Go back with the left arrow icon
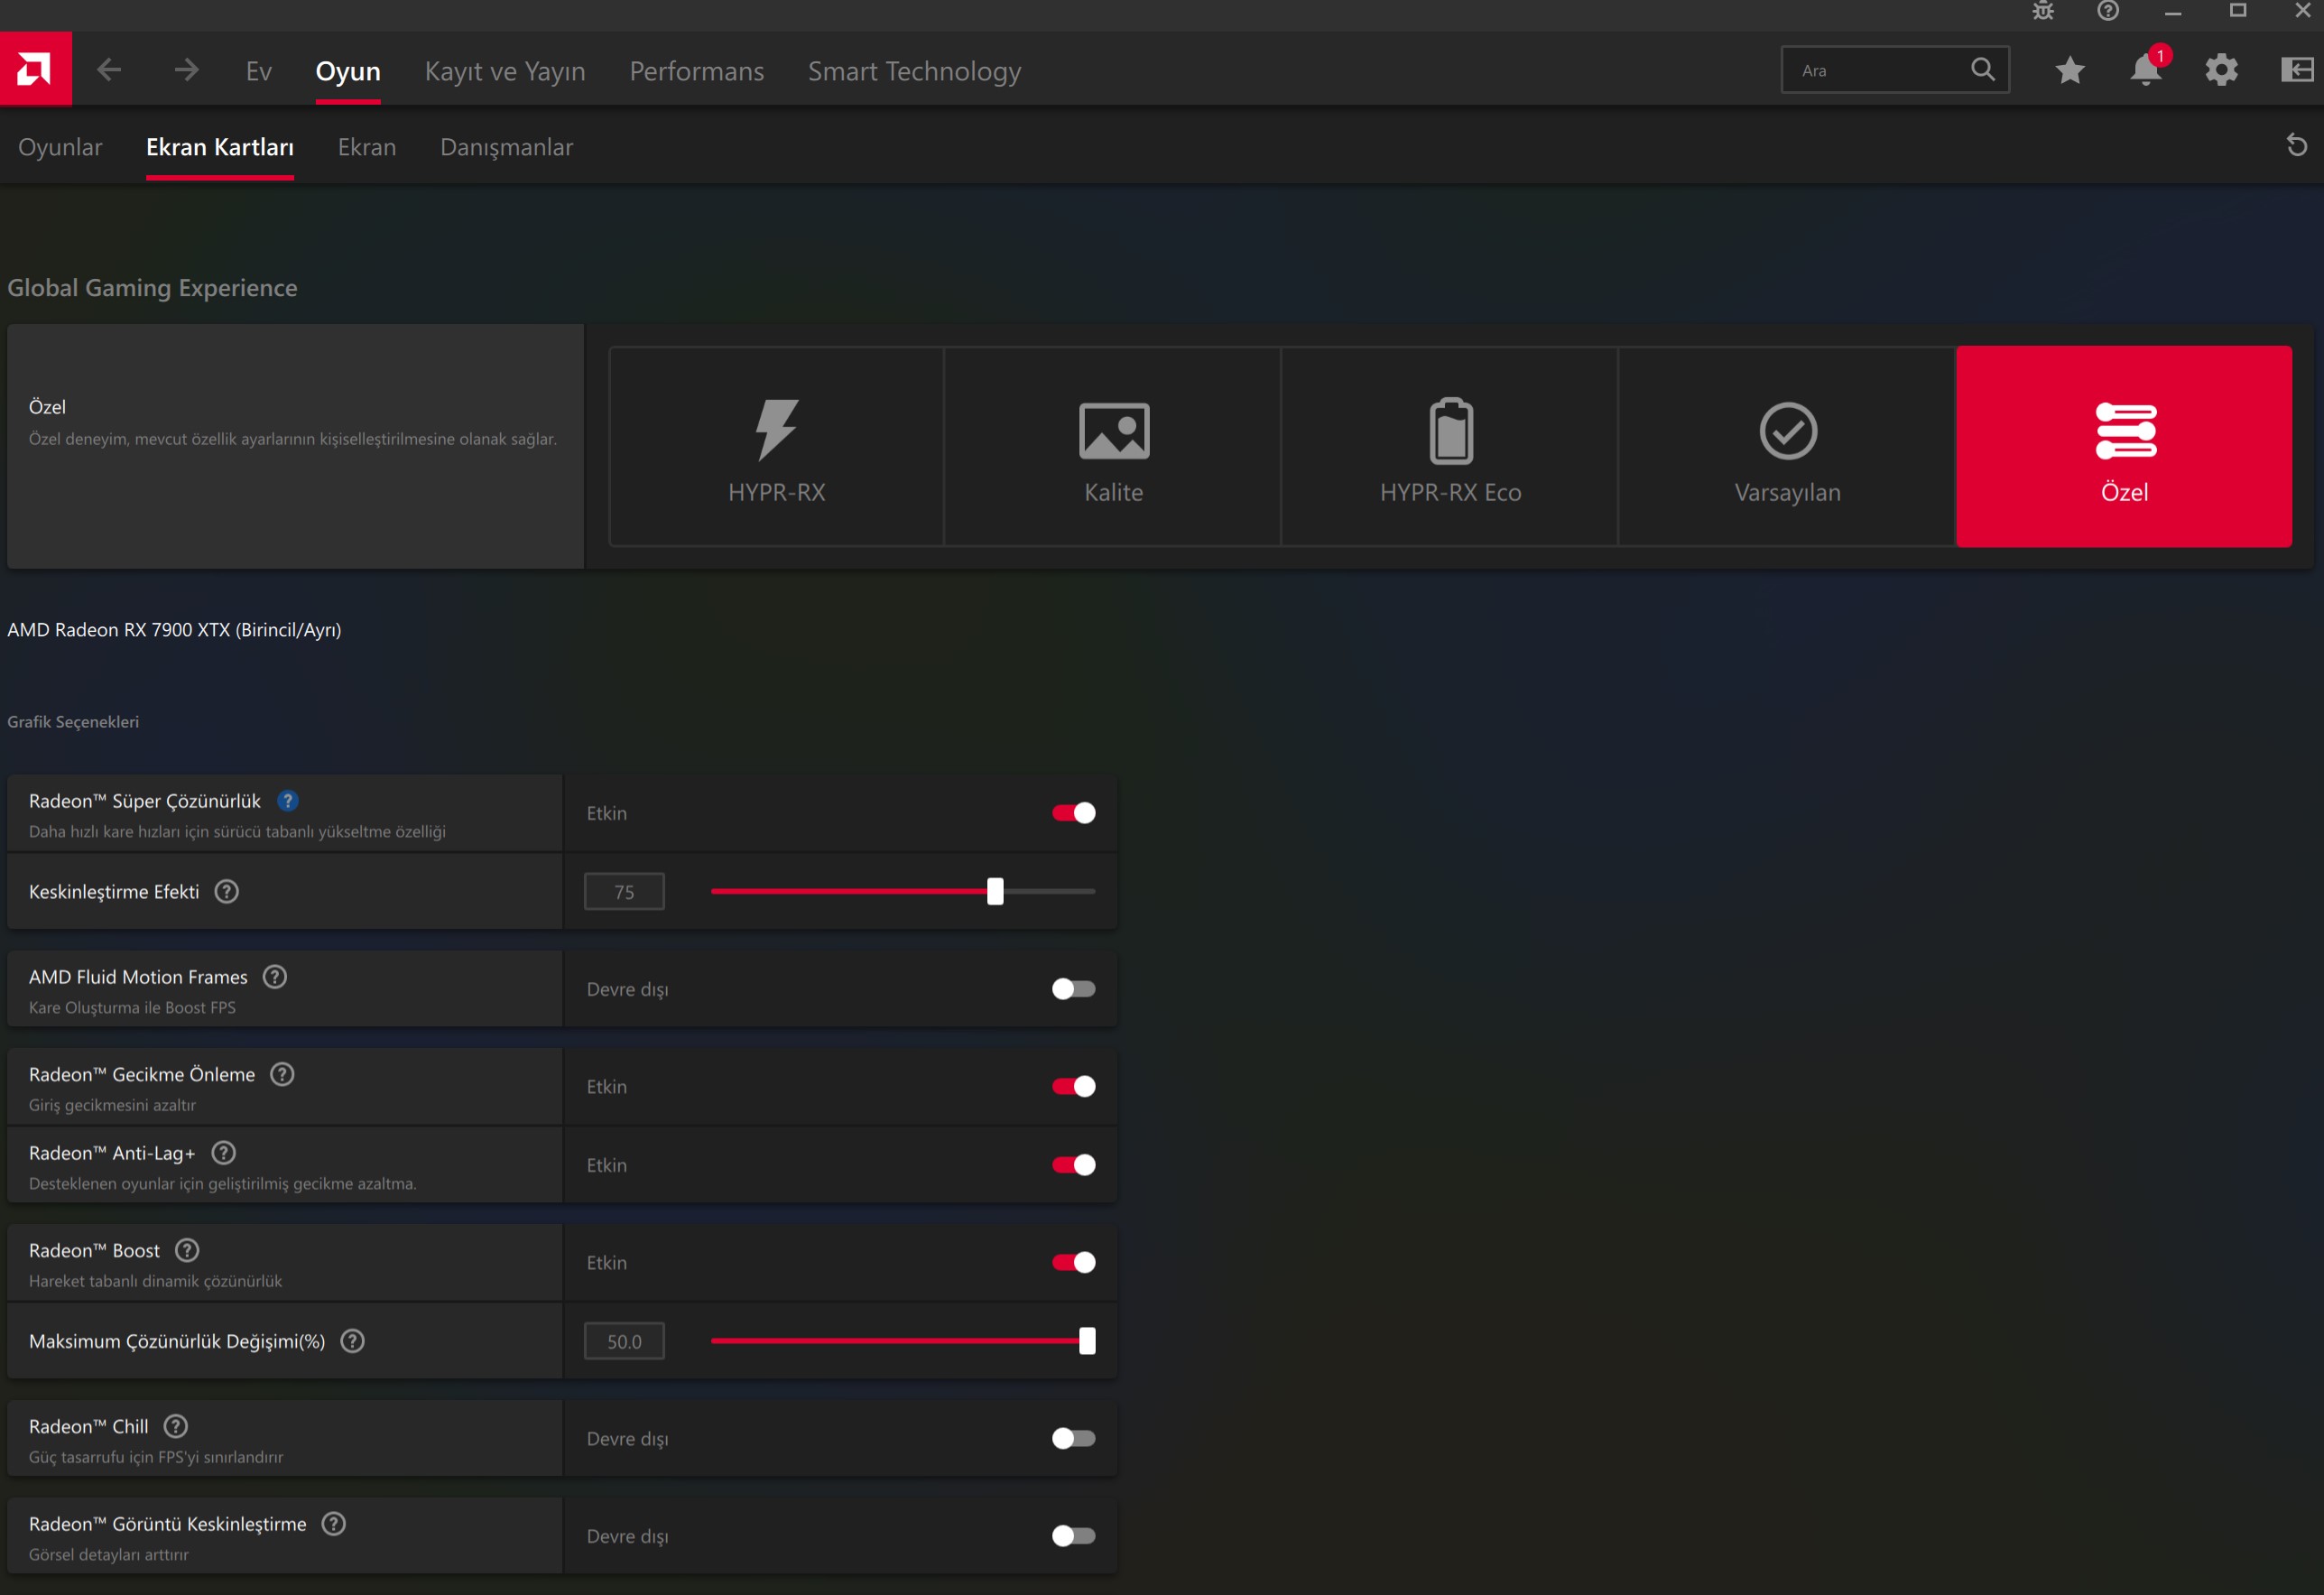 pos(109,70)
